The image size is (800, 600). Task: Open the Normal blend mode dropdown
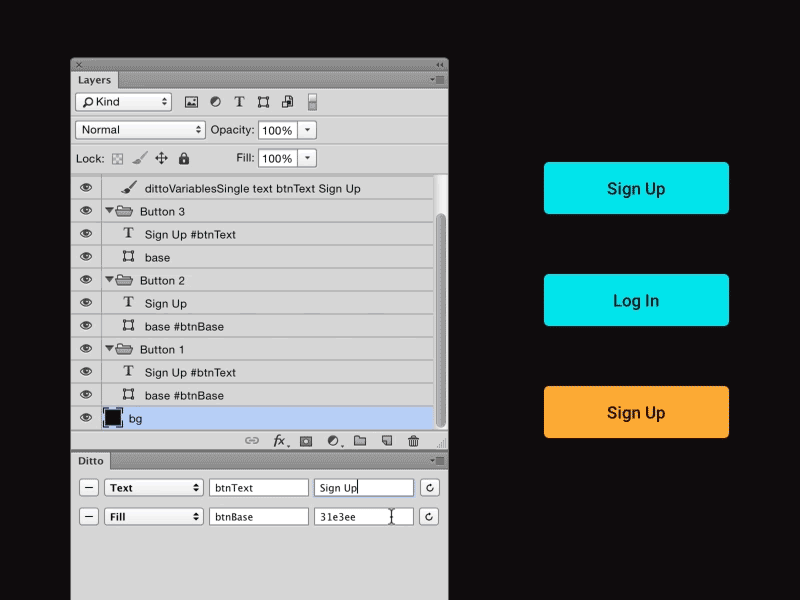[140, 130]
